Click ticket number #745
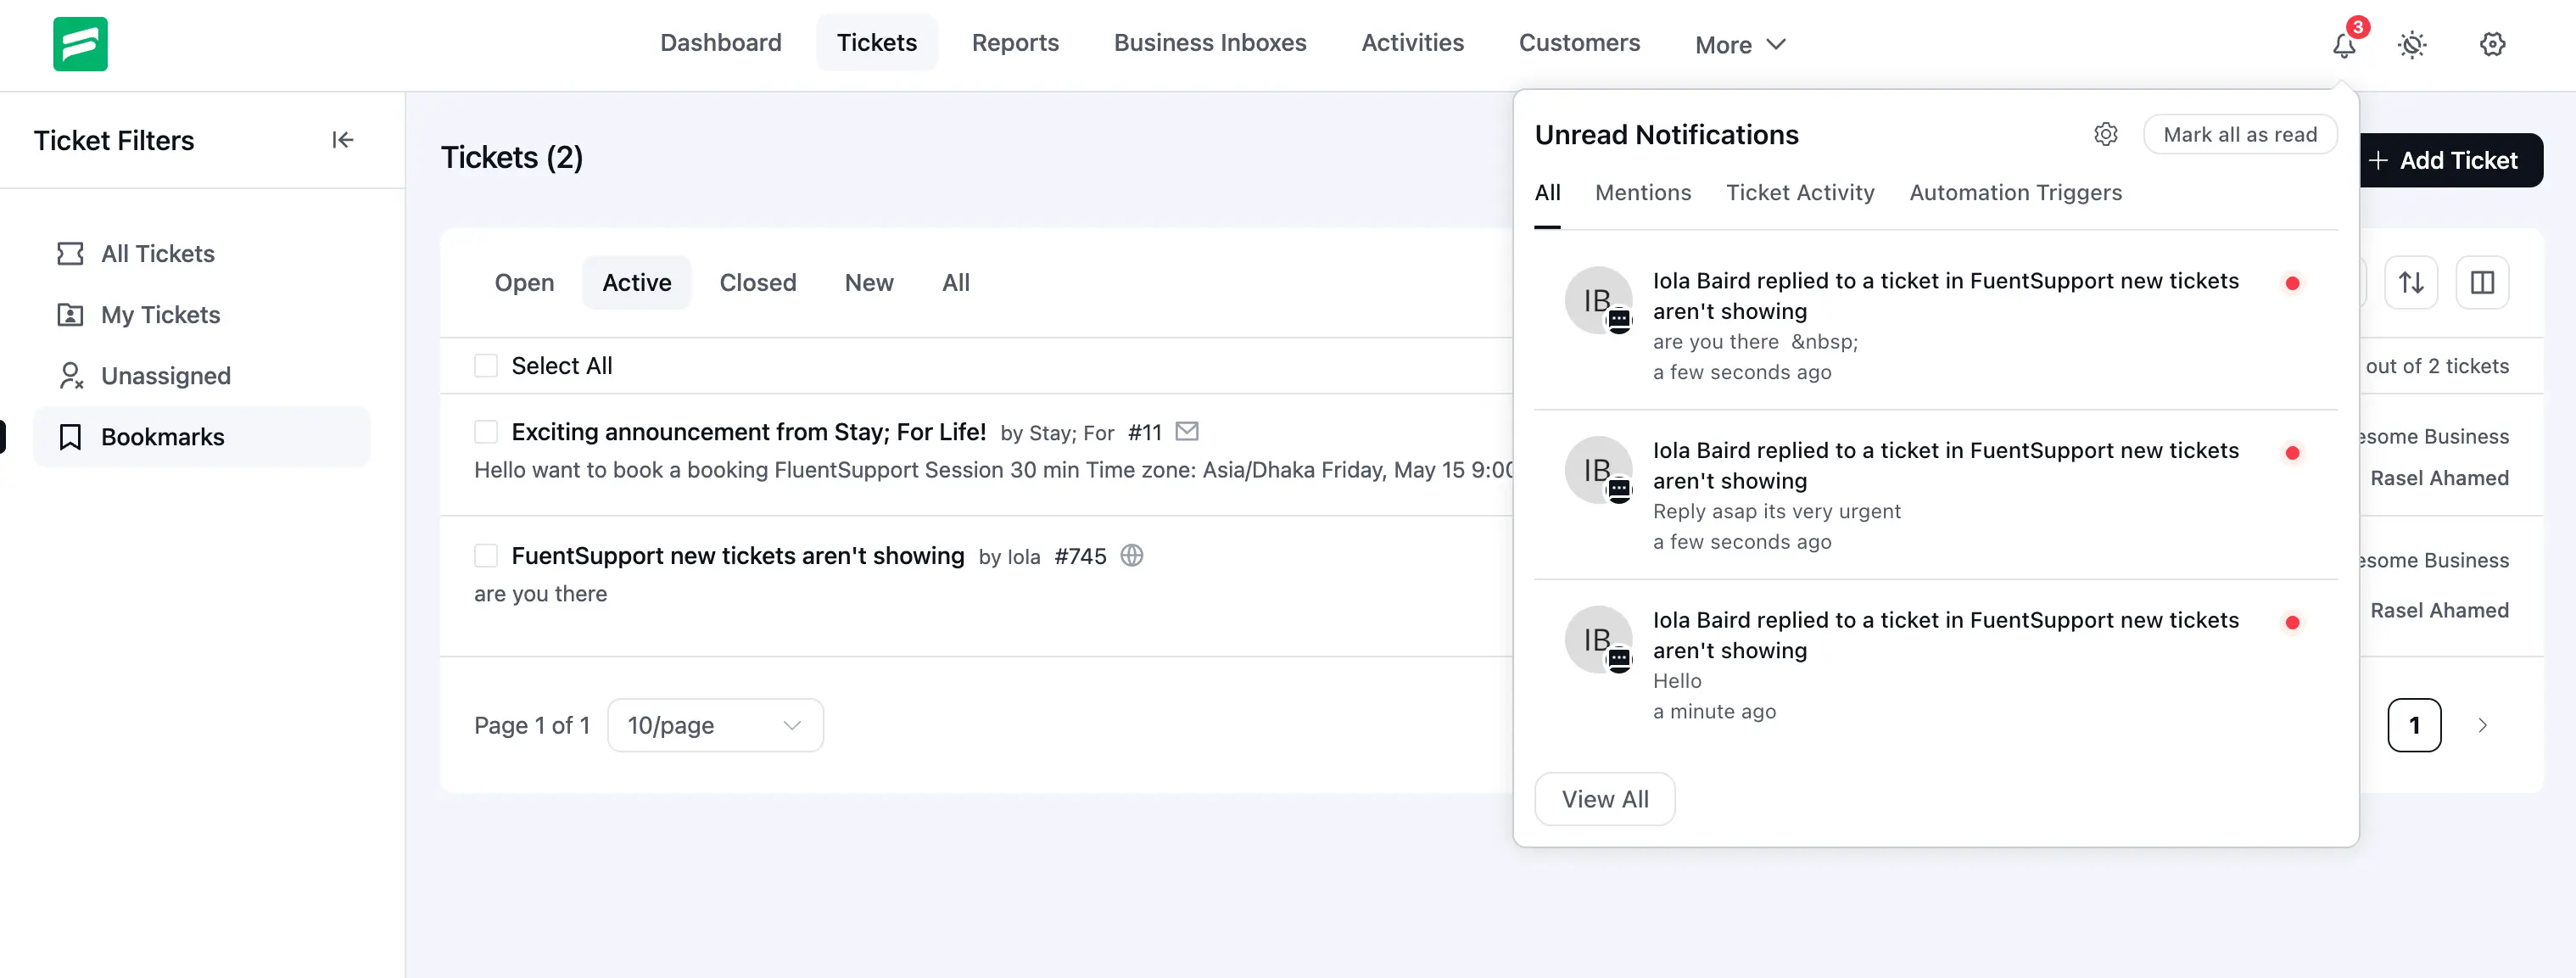 pyautogui.click(x=1080, y=557)
